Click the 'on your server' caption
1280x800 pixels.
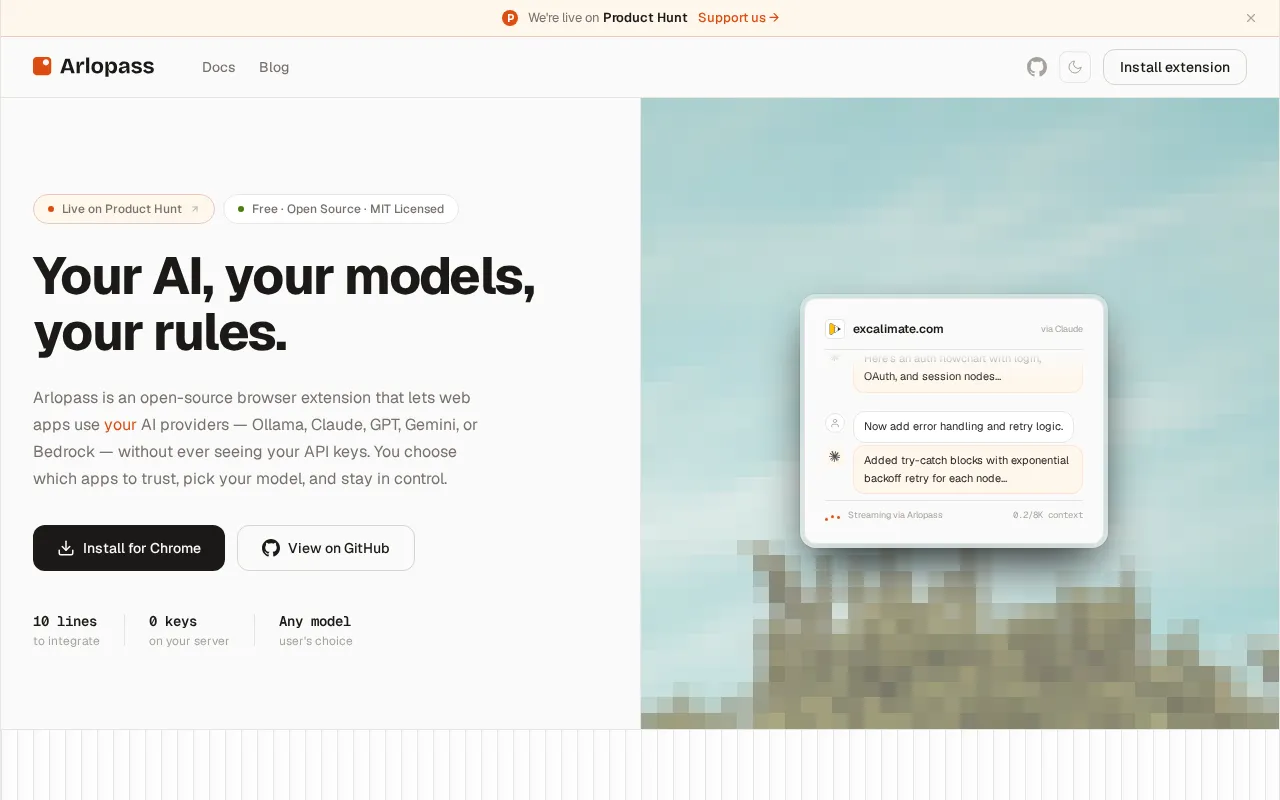pyautogui.click(x=189, y=641)
